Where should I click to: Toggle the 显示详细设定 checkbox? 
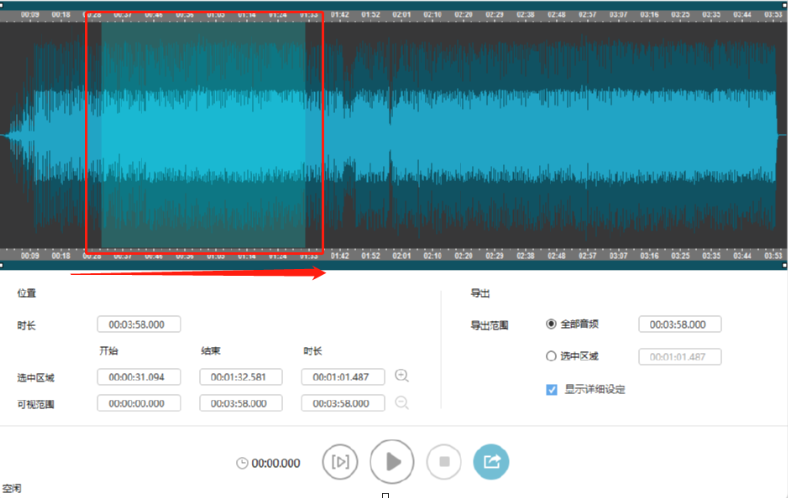pos(552,389)
